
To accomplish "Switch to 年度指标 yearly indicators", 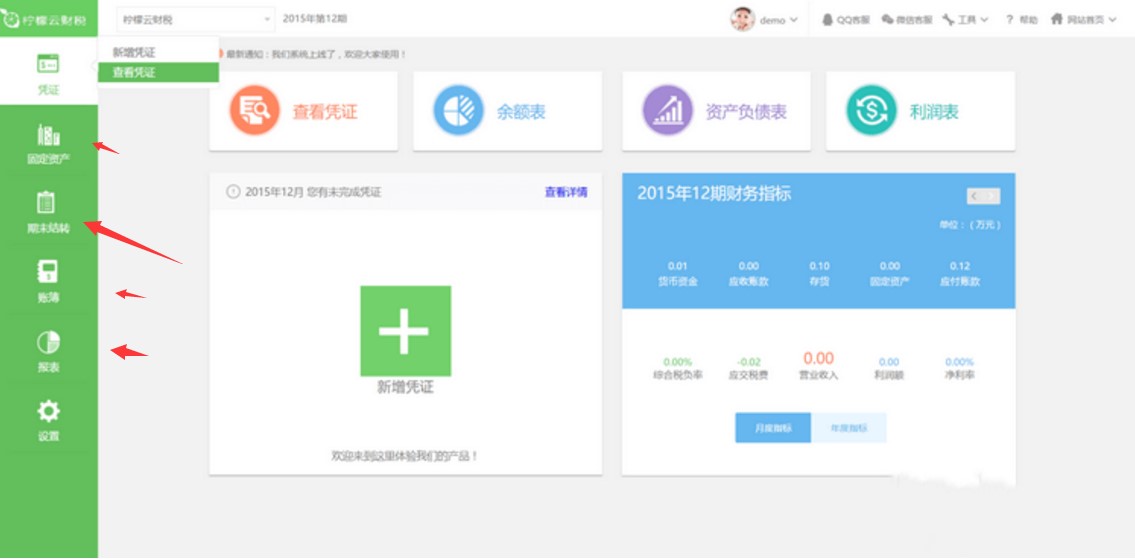I will pyautogui.click(x=848, y=428).
